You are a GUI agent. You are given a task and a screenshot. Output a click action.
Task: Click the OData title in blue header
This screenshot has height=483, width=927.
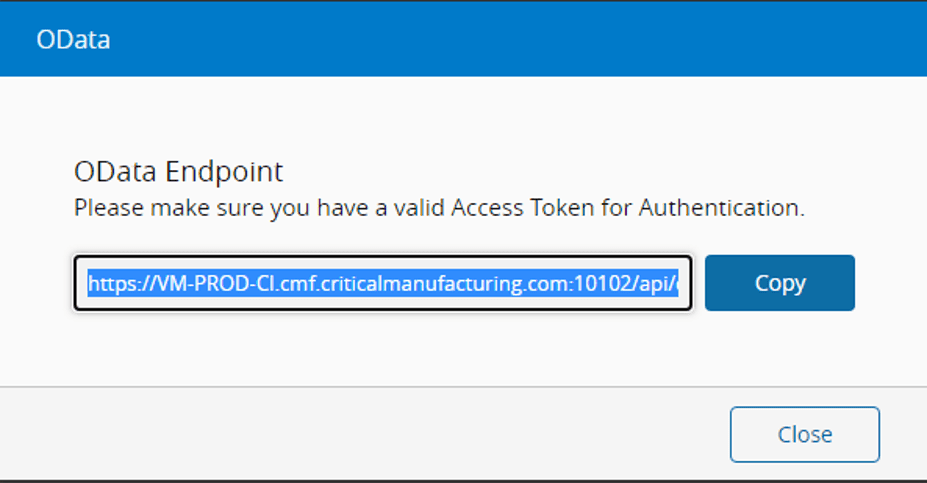pyautogui.click(x=73, y=40)
